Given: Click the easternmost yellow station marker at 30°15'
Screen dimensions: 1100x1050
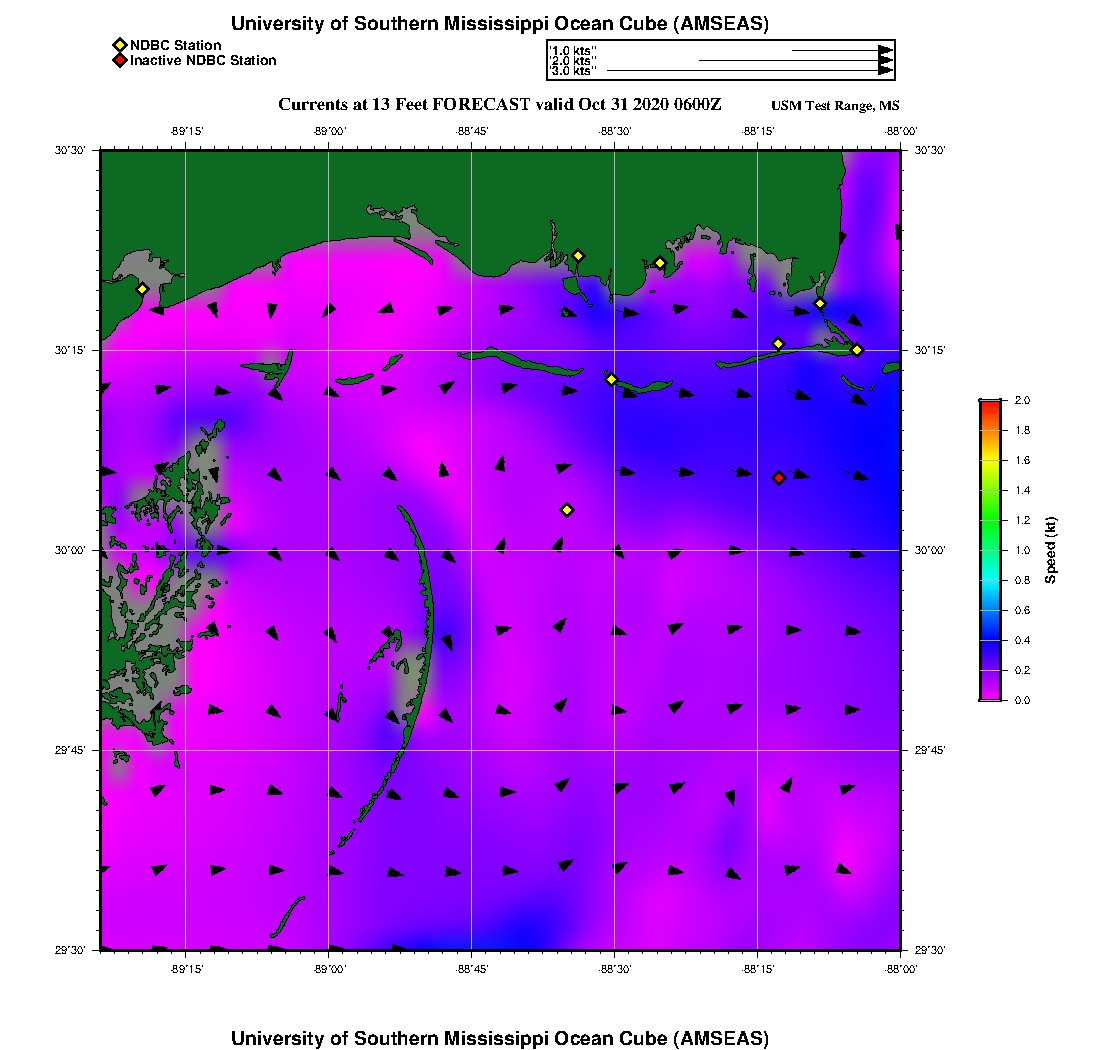Looking at the screenshot, I should tap(857, 350).
